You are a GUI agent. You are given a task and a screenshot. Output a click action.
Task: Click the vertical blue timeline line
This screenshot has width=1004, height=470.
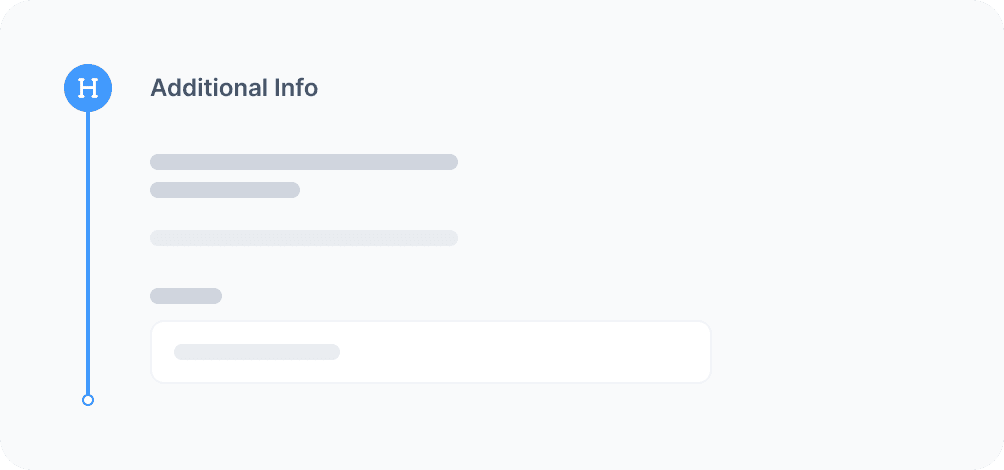pyautogui.click(x=88, y=250)
